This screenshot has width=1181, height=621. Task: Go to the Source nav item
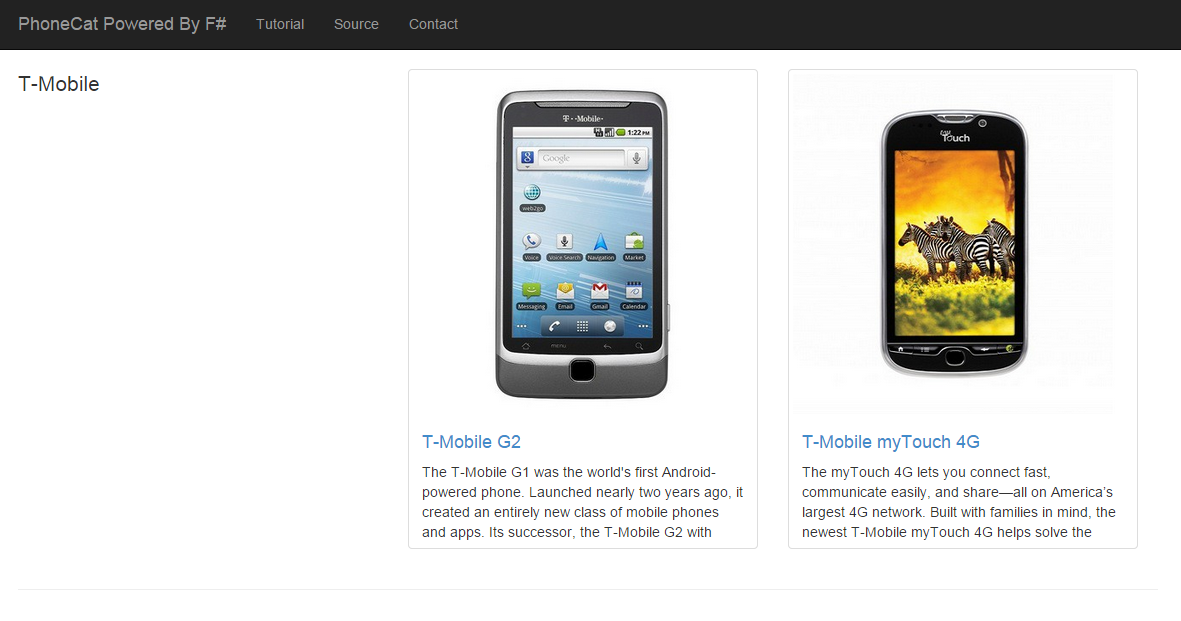356,24
